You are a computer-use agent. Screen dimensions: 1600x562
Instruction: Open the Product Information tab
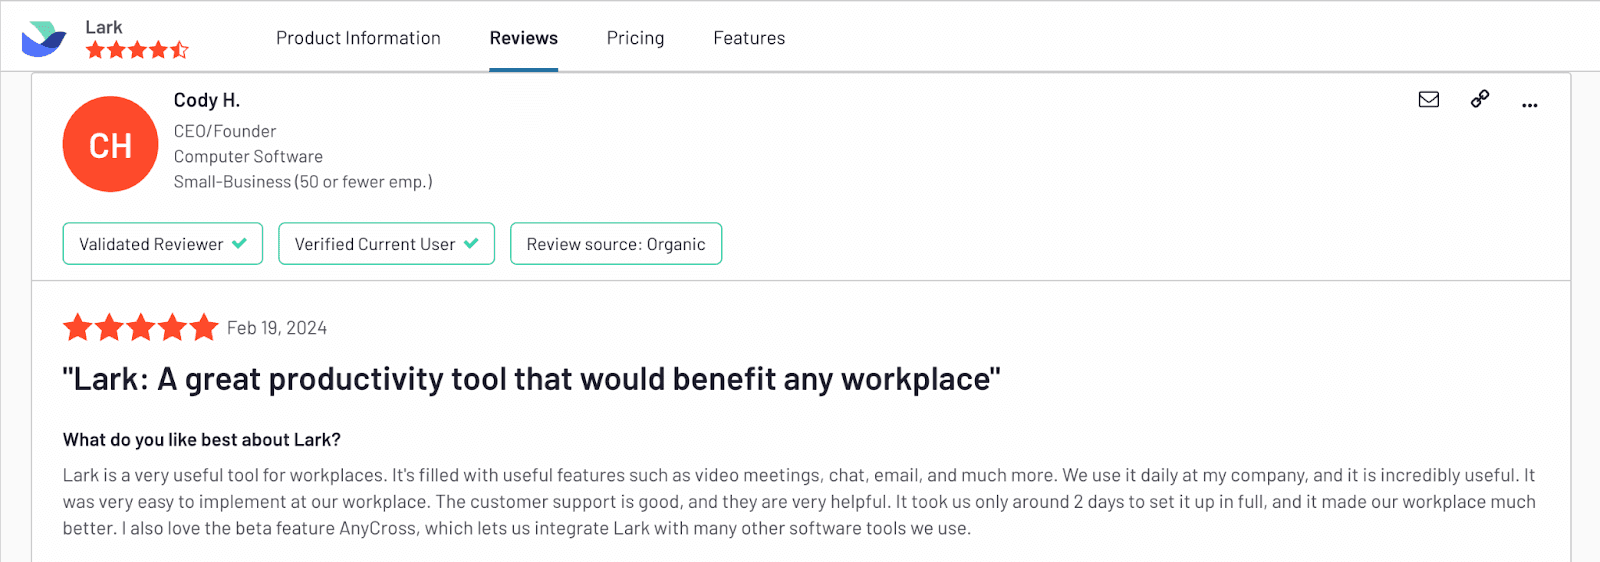point(358,38)
